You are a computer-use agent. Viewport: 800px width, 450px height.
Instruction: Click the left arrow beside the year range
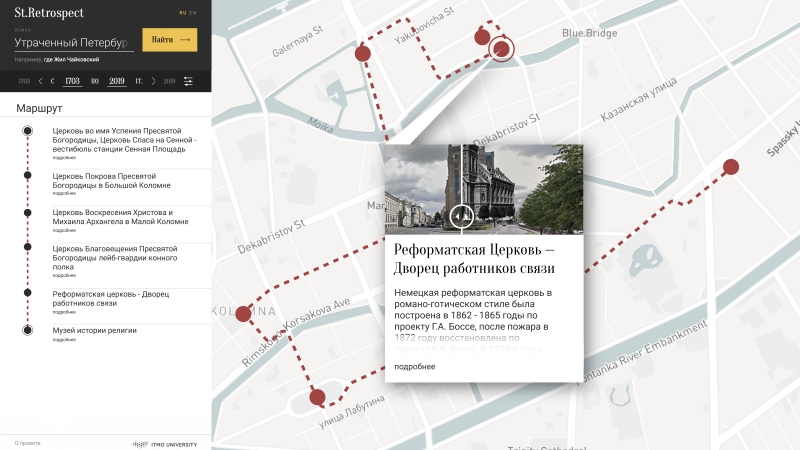tap(40, 81)
